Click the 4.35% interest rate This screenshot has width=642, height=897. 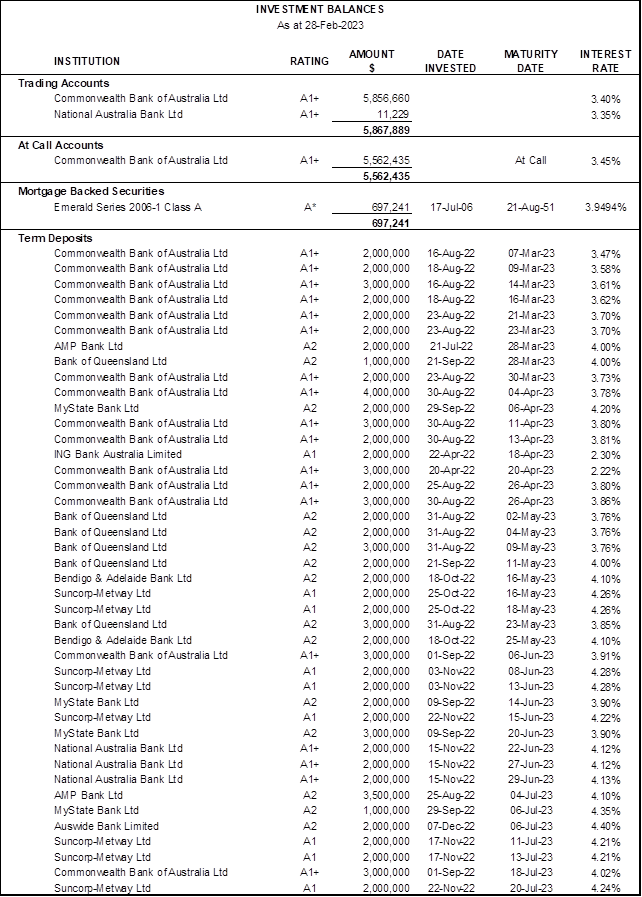click(606, 811)
